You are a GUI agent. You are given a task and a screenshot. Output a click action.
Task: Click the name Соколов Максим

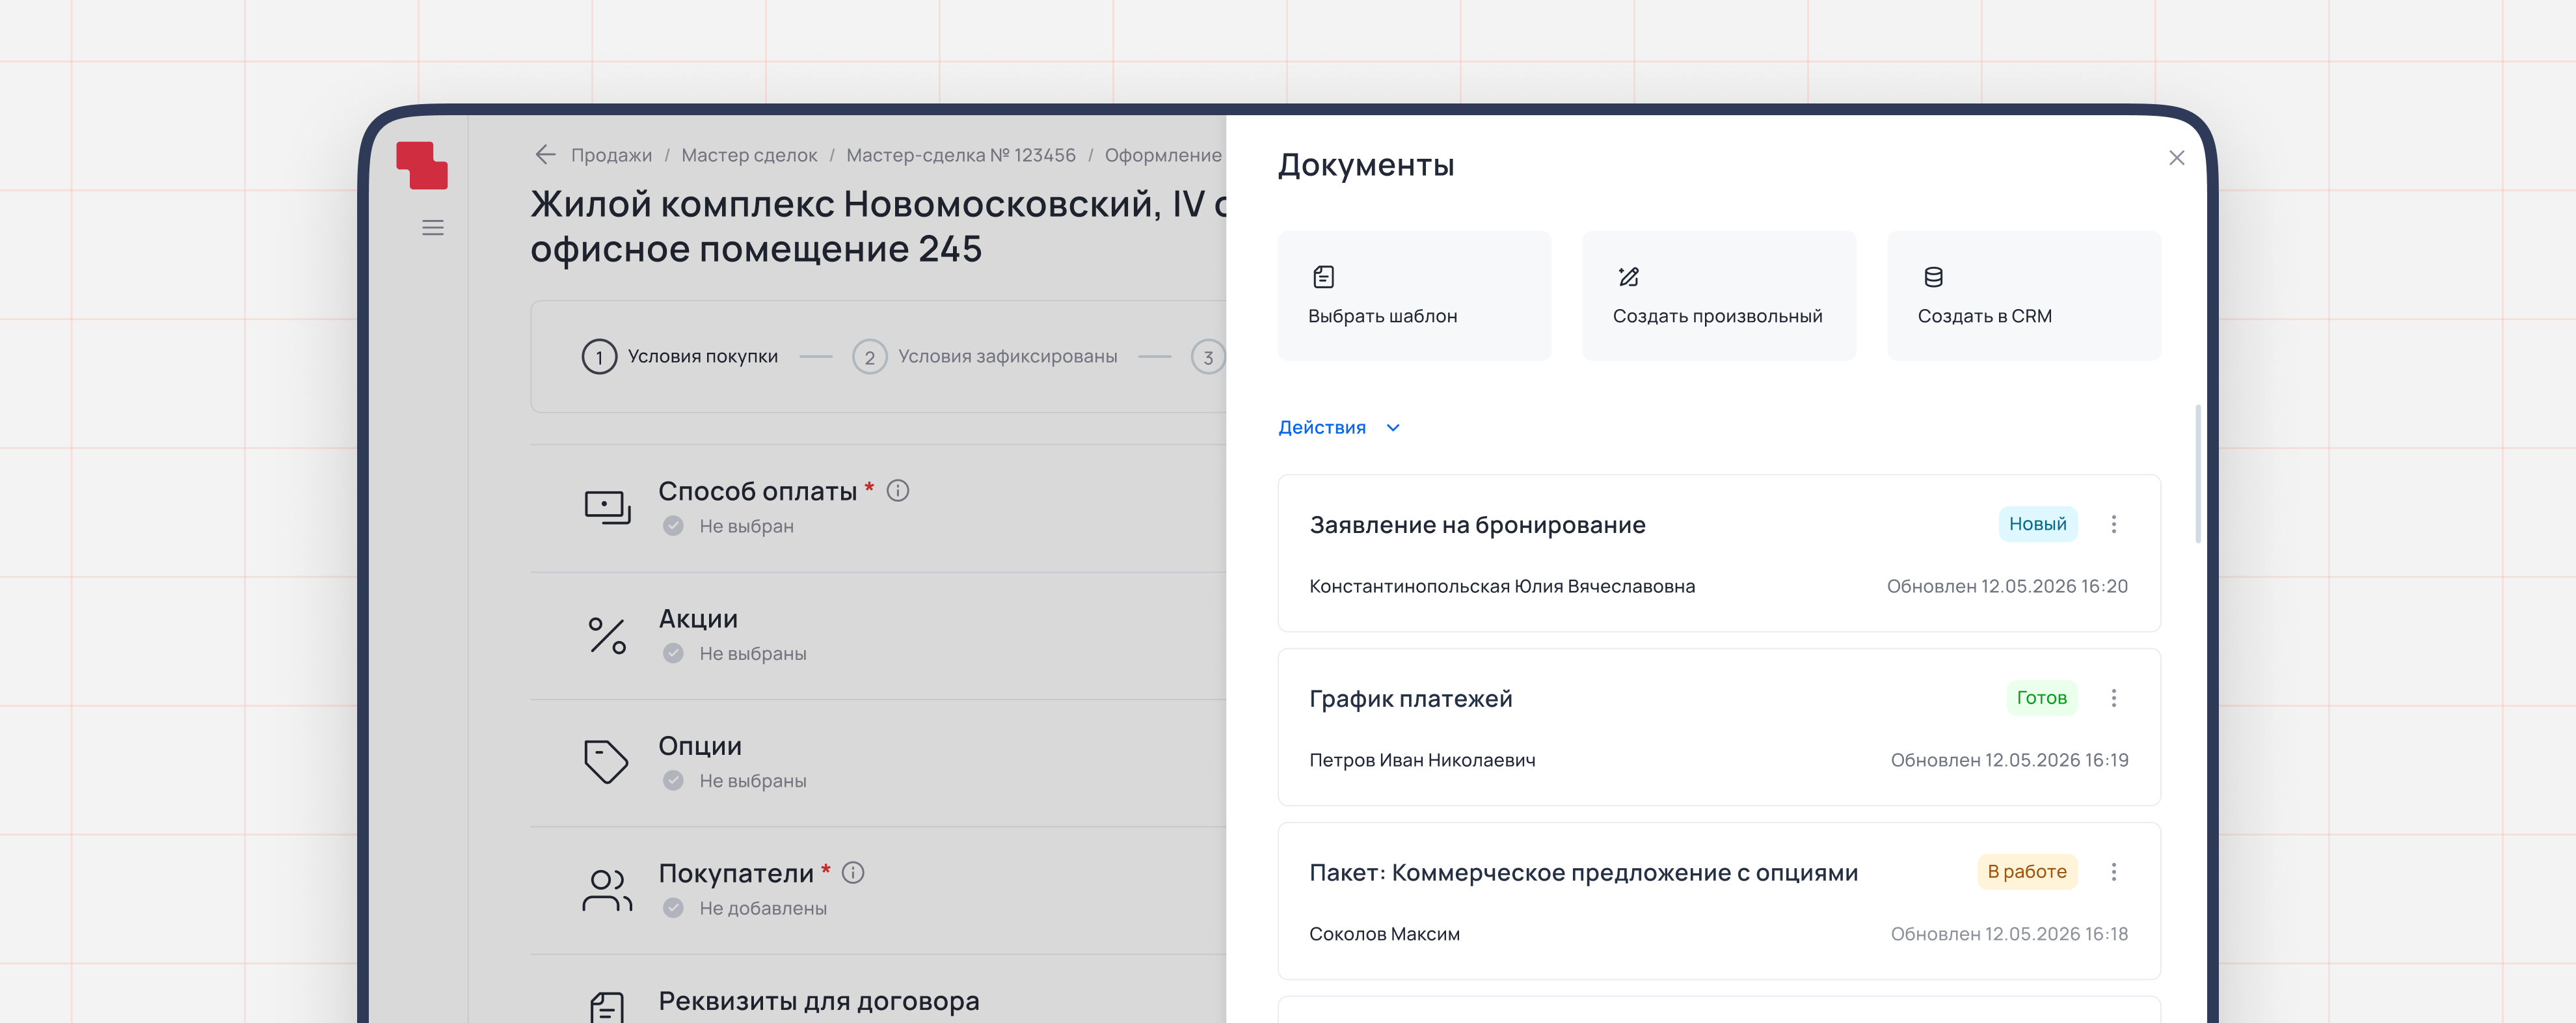[x=1384, y=935]
